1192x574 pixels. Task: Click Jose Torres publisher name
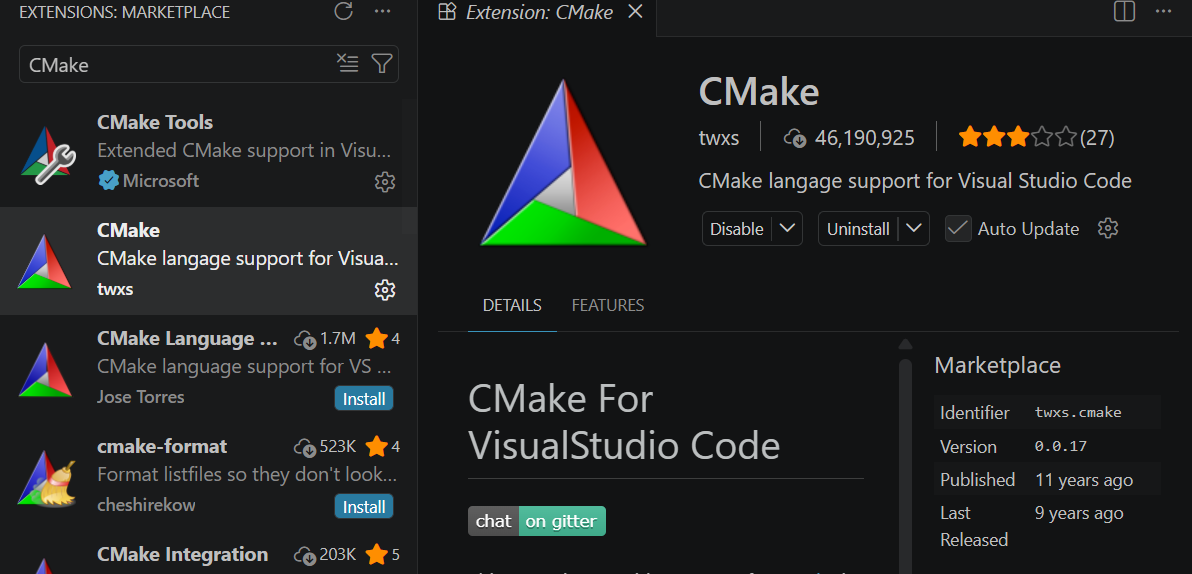coord(141,397)
